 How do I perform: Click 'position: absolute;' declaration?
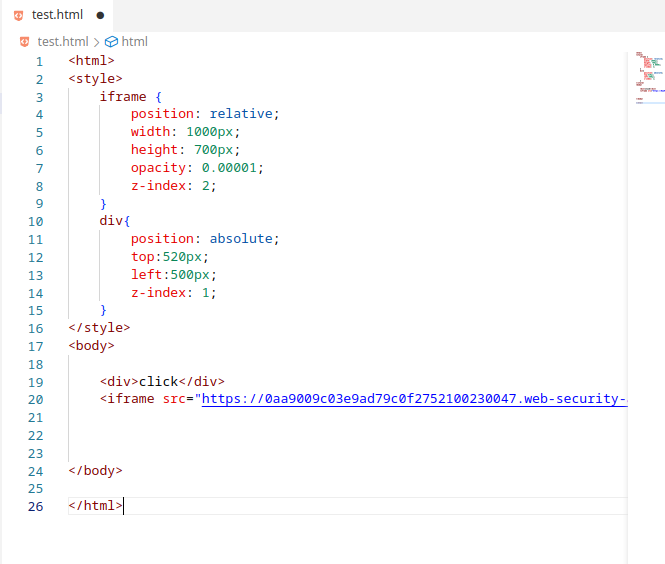click(205, 239)
